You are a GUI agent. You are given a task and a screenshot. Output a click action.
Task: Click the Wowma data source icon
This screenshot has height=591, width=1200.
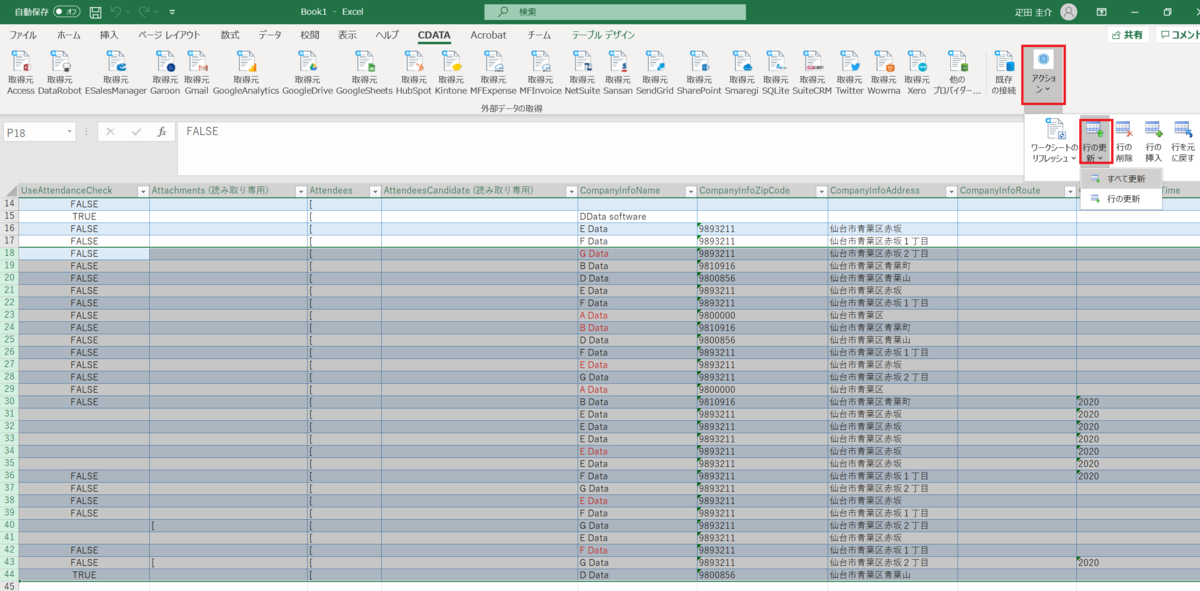(x=883, y=61)
